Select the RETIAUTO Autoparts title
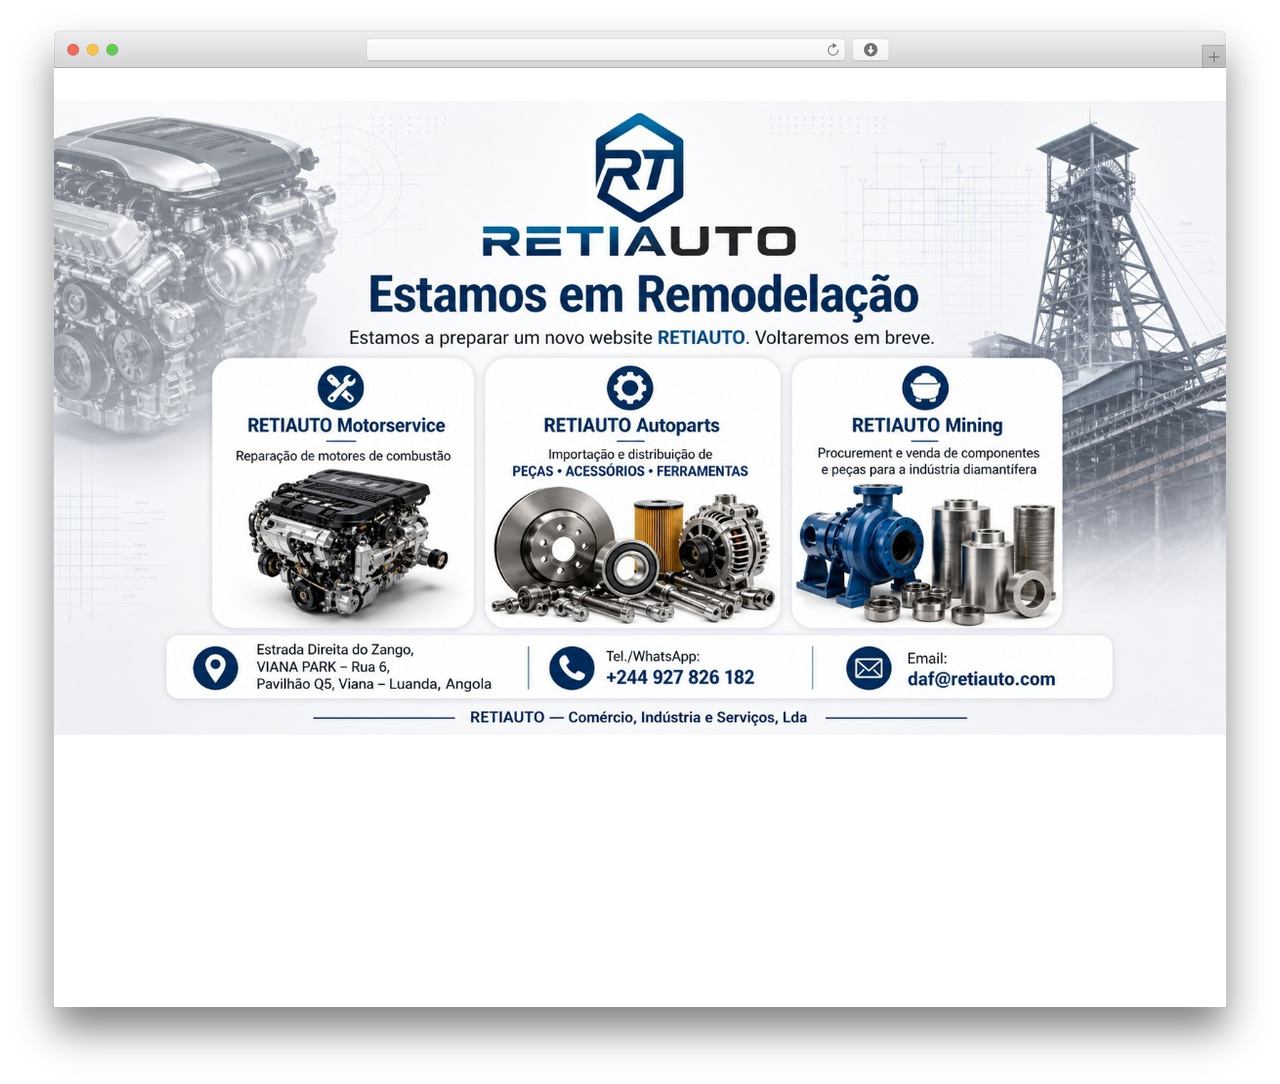This screenshot has height=1084, width=1280. pos(631,426)
